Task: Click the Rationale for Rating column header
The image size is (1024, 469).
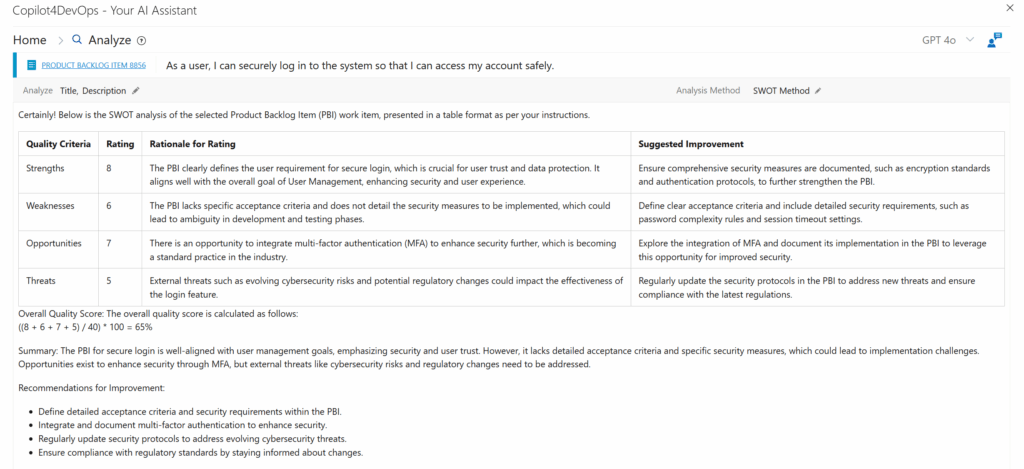Action: point(192,144)
